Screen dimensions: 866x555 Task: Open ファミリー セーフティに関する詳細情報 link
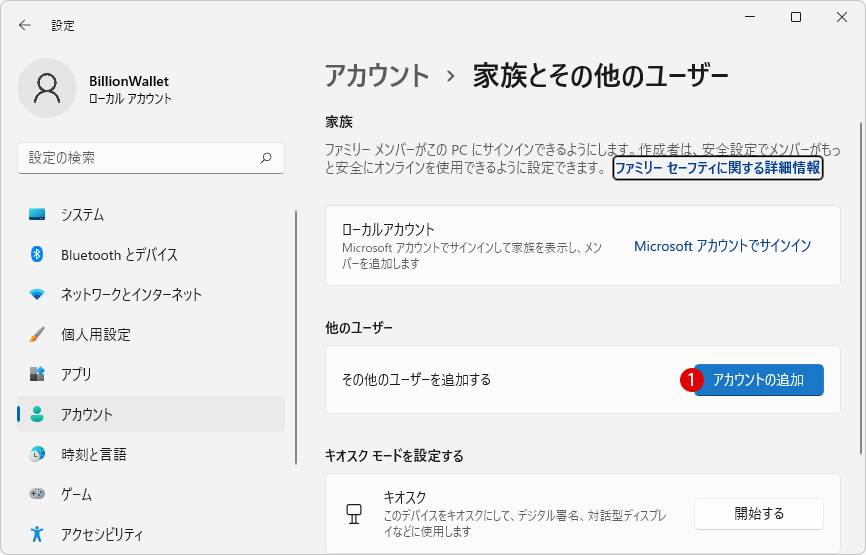click(x=717, y=168)
